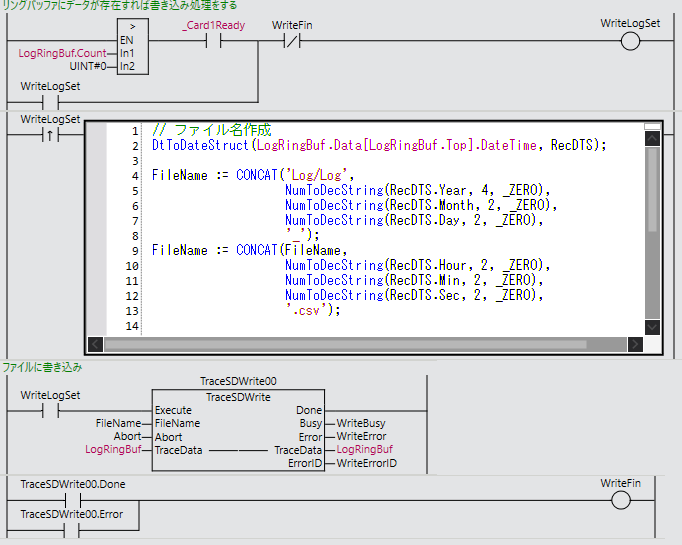Click the TraceSDWrite function block
The width and height of the screenshot is (682, 545).
238,430
